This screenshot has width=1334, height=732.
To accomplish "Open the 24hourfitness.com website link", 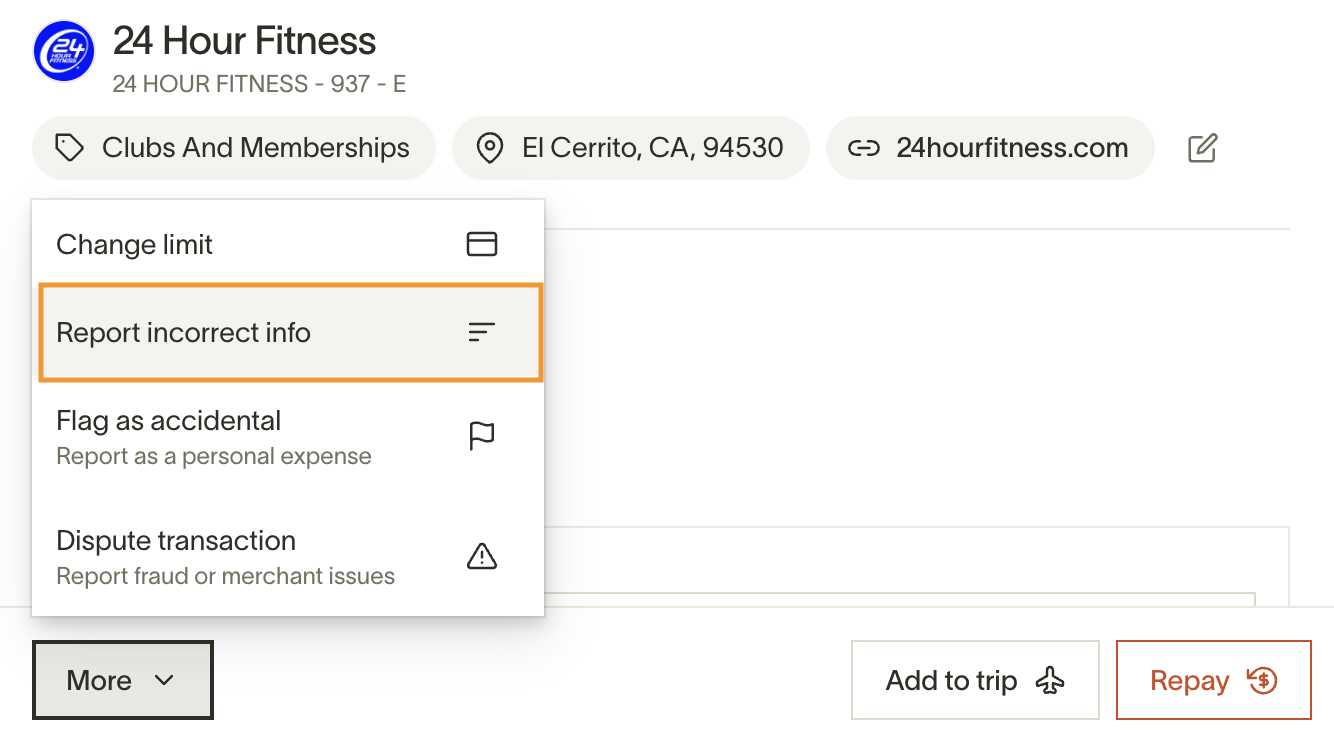I will click(1011, 149).
